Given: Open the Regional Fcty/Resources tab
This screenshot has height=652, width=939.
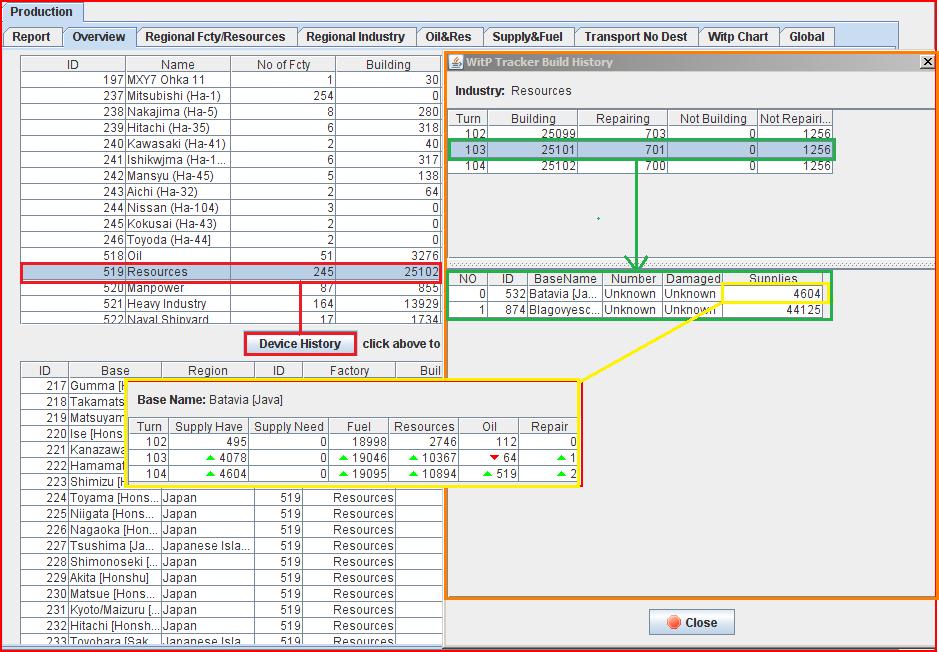Looking at the screenshot, I should [215, 37].
